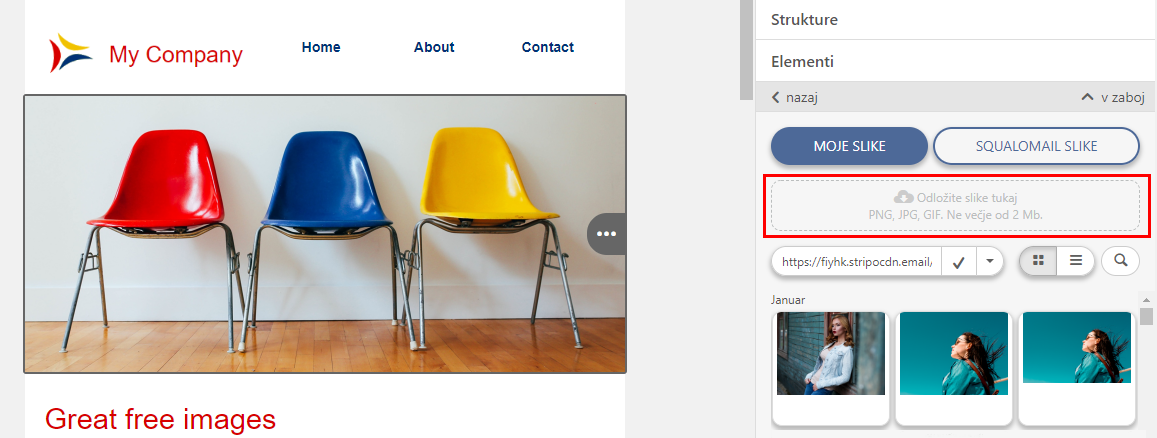Click the About navigation link
This screenshot has height=438, width=1157.
[x=434, y=47]
